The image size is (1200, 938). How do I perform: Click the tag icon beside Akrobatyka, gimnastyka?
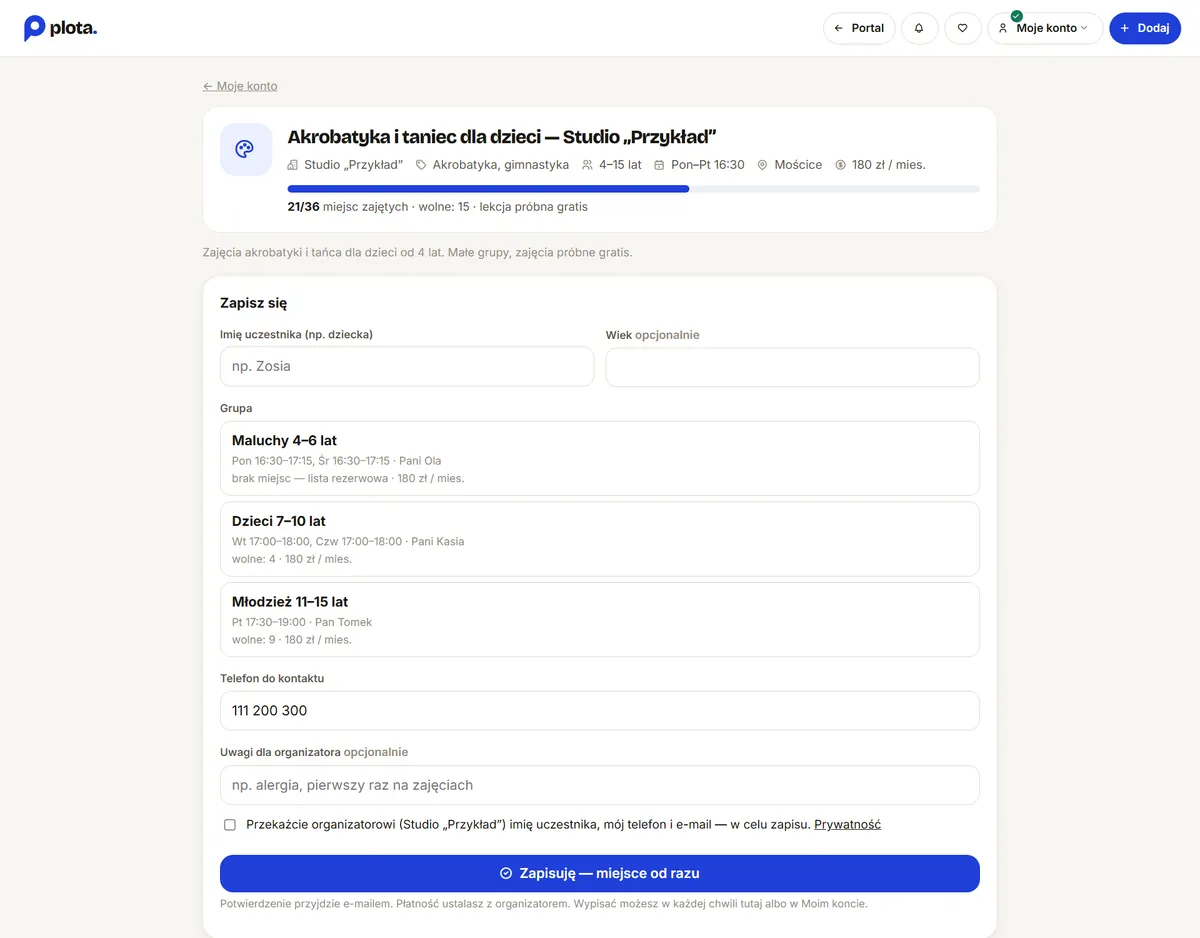422,165
